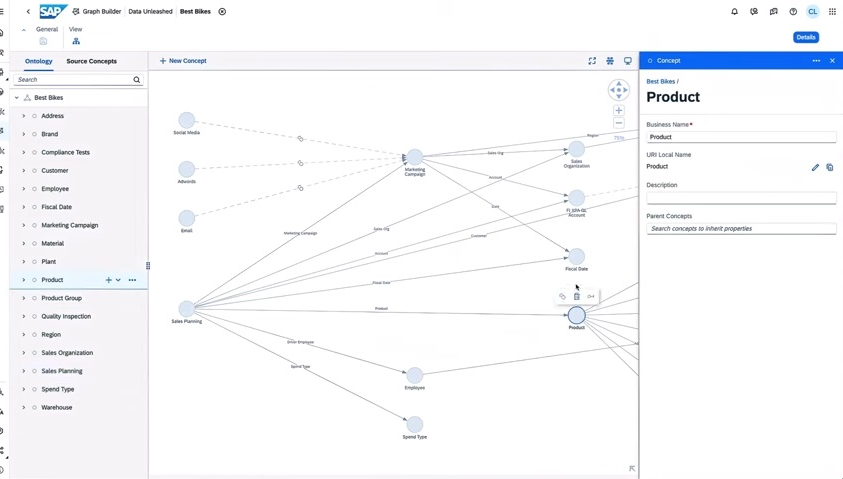Click the Details button

coord(805,37)
